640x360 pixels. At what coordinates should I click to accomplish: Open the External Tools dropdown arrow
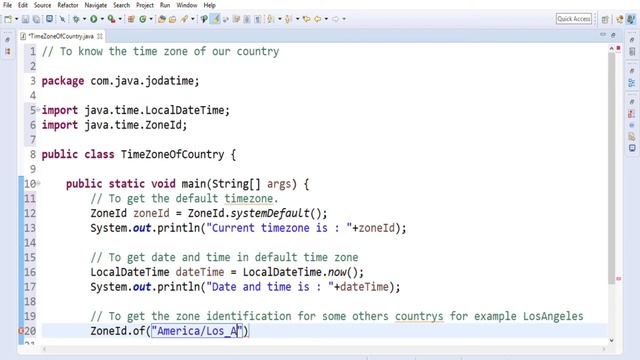click(120, 19)
